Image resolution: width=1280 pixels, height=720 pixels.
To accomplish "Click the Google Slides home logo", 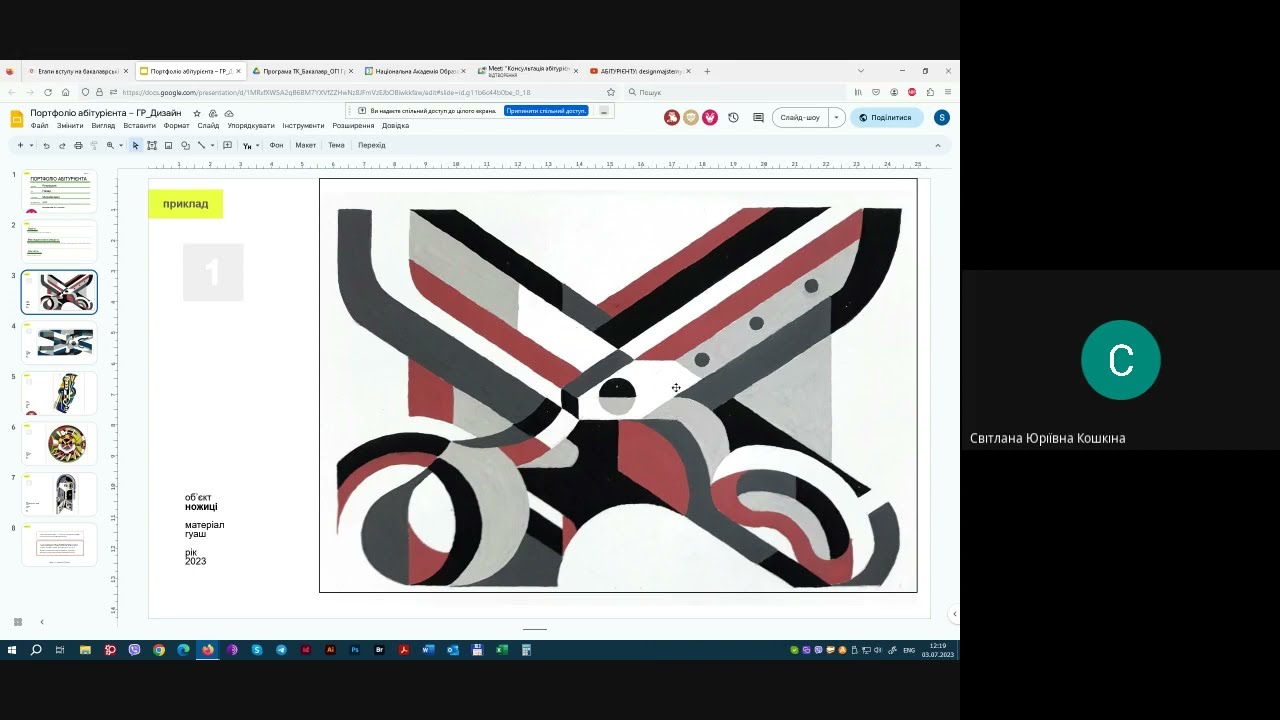I will point(17,119).
